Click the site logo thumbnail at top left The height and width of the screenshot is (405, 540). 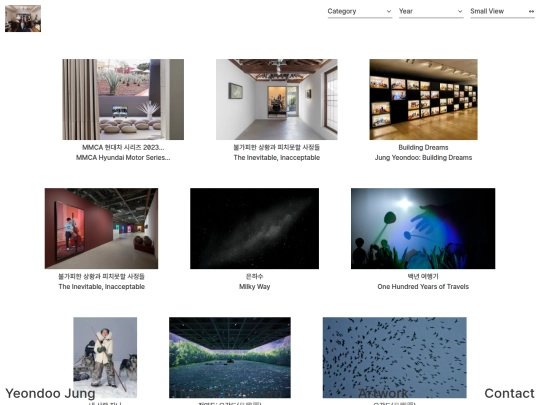[x=23, y=19]
